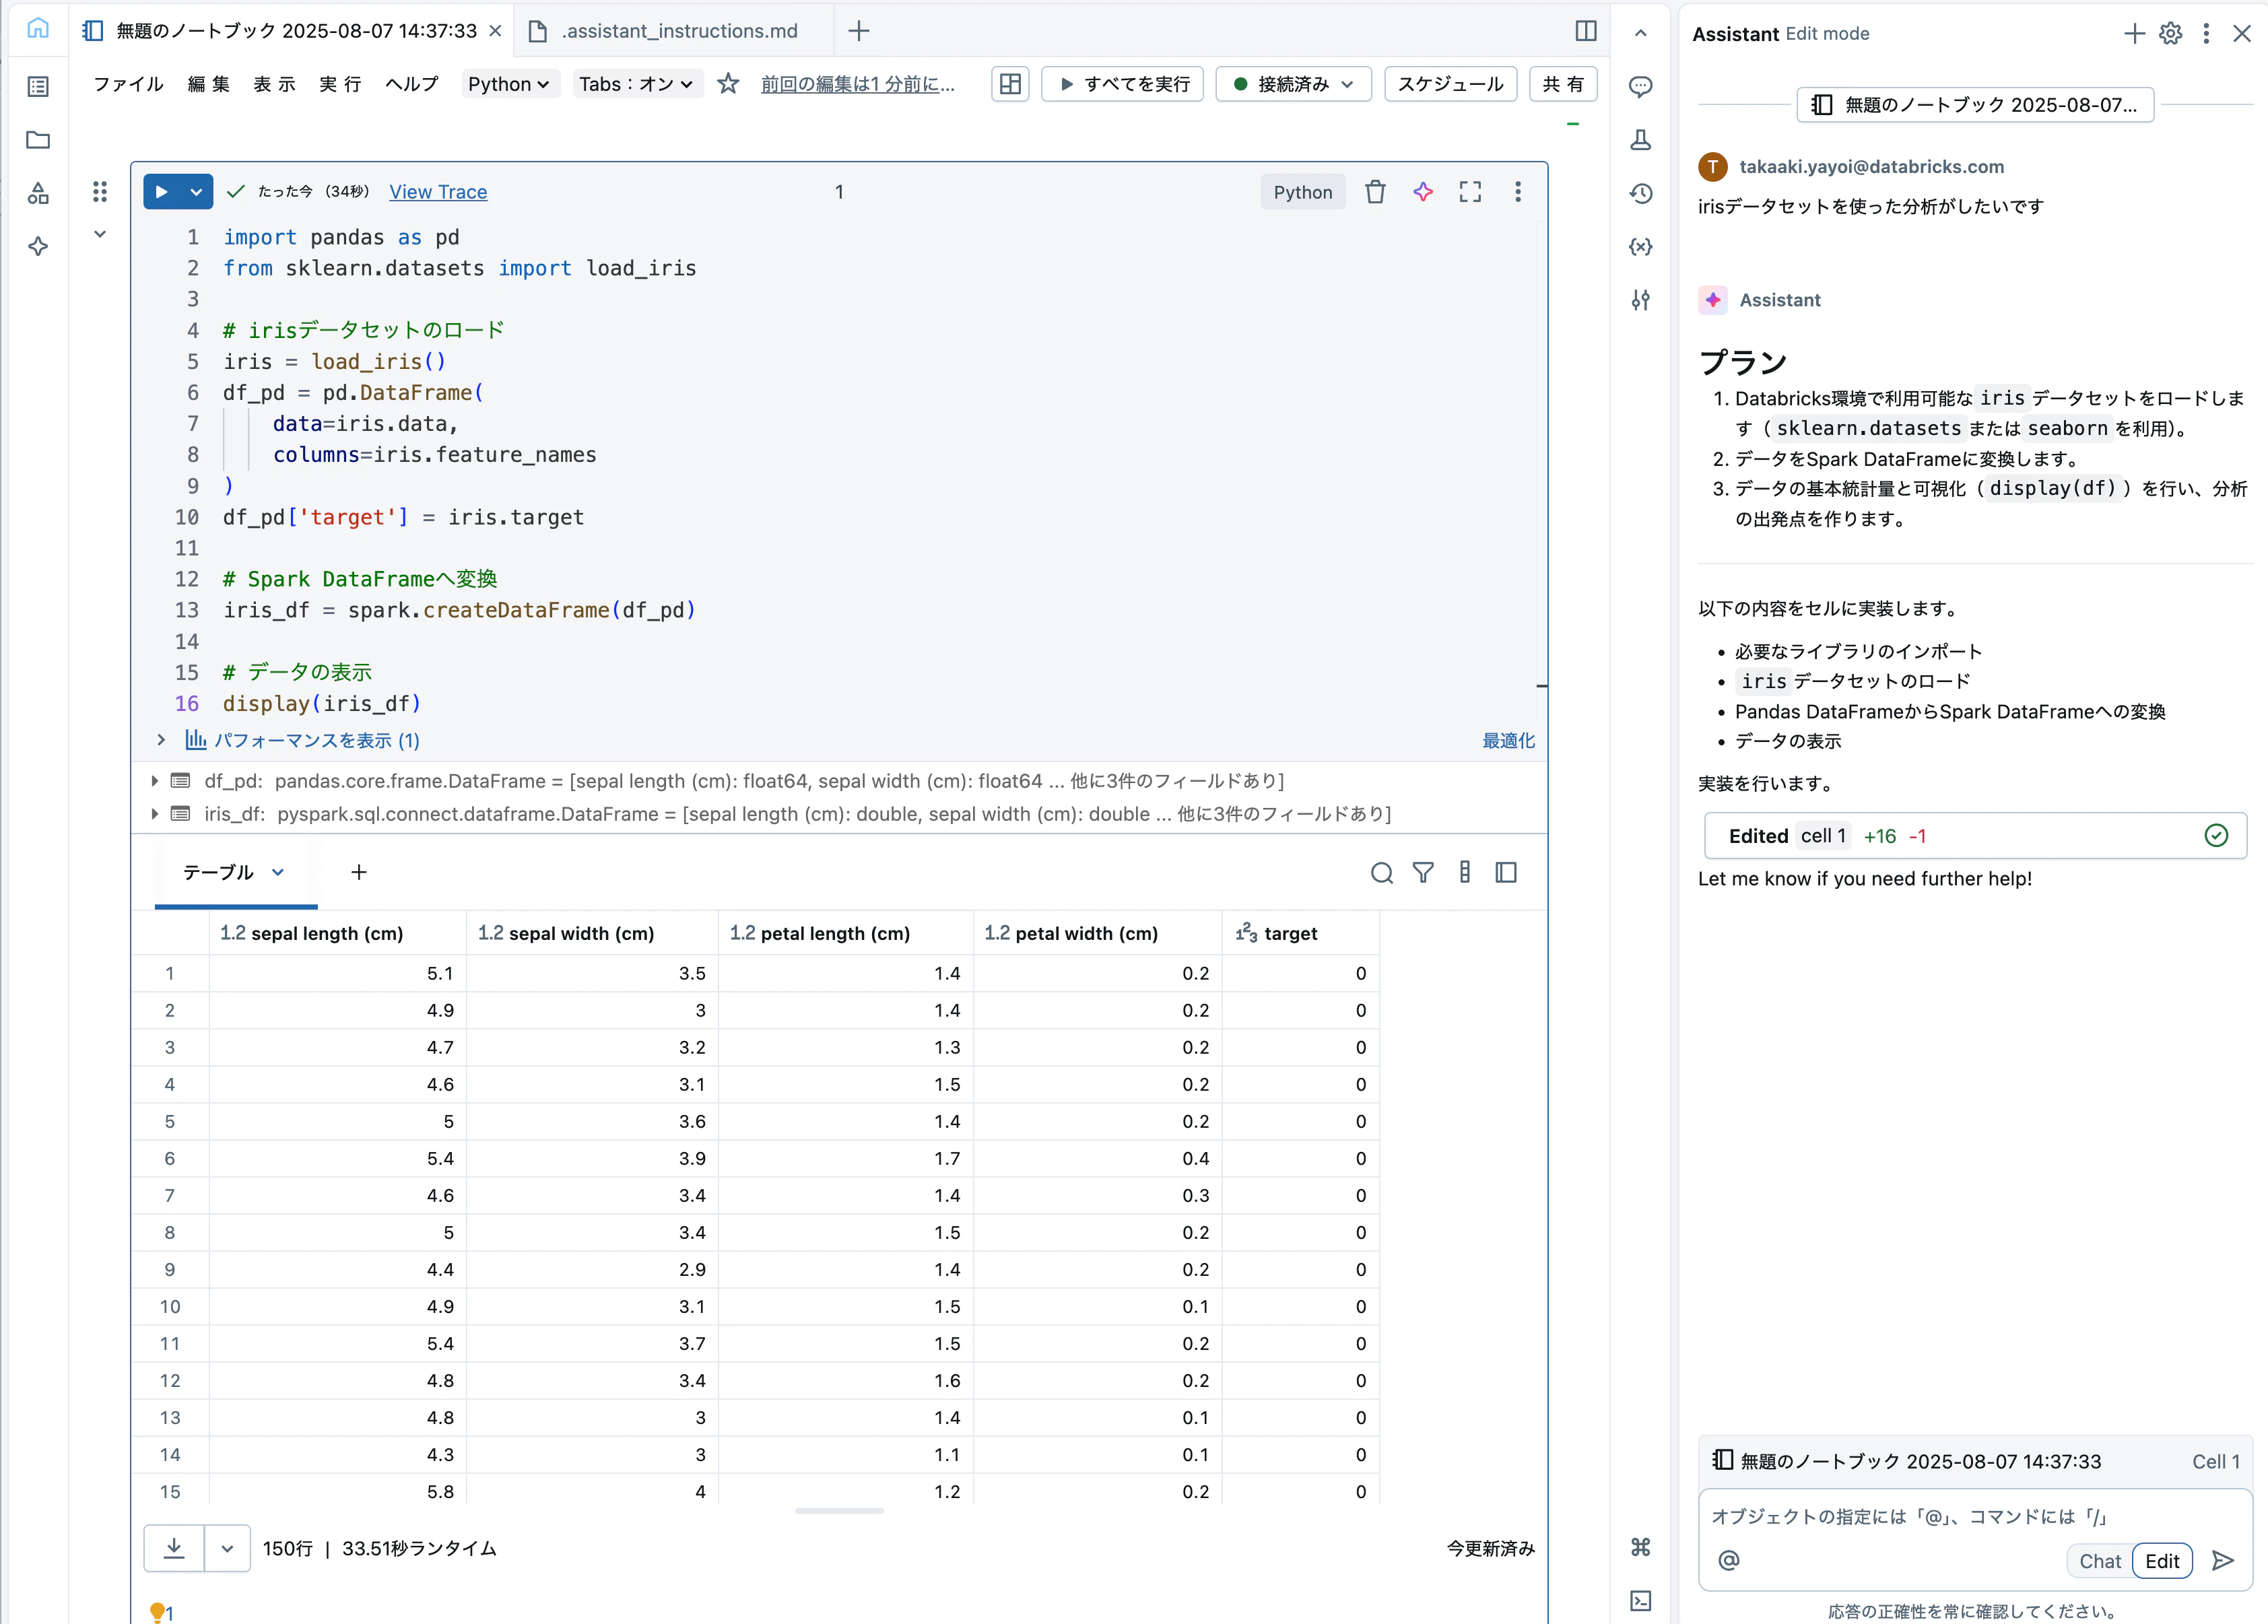Switch assistant to Chat mode
This screenshot has height=1624, width=2268.
click(x=2100, y=1561)
